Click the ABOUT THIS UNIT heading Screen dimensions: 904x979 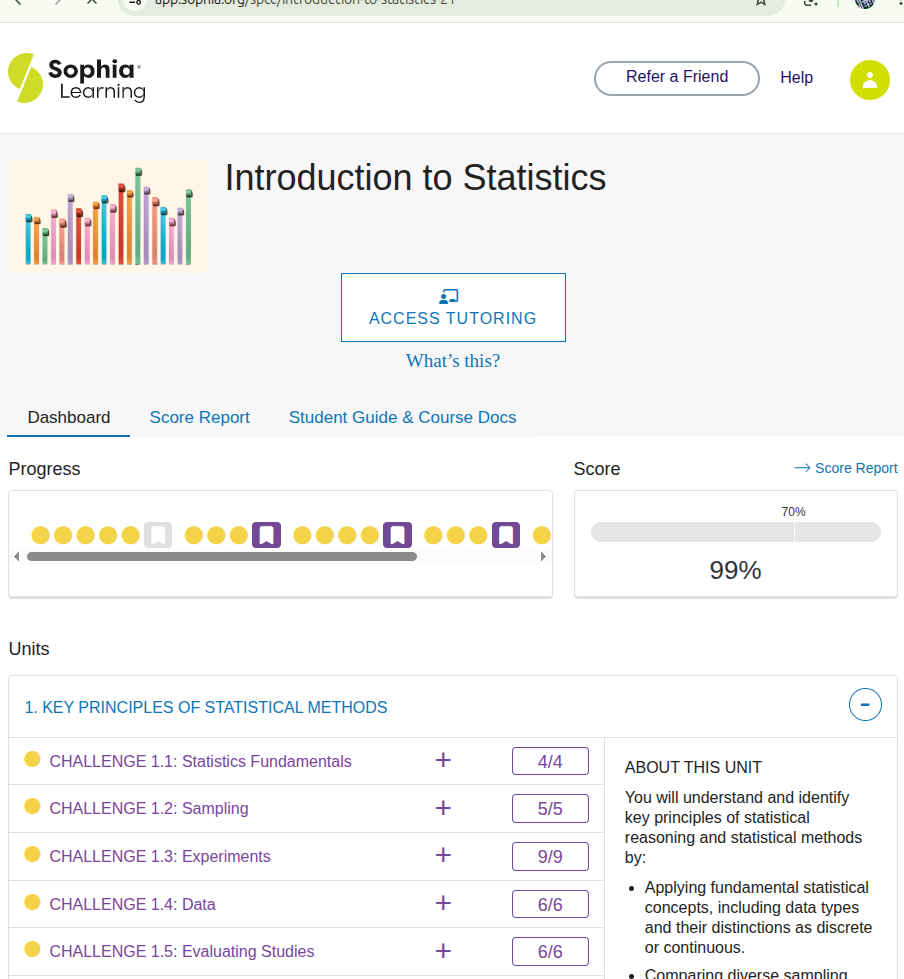(x=693, y=767)
